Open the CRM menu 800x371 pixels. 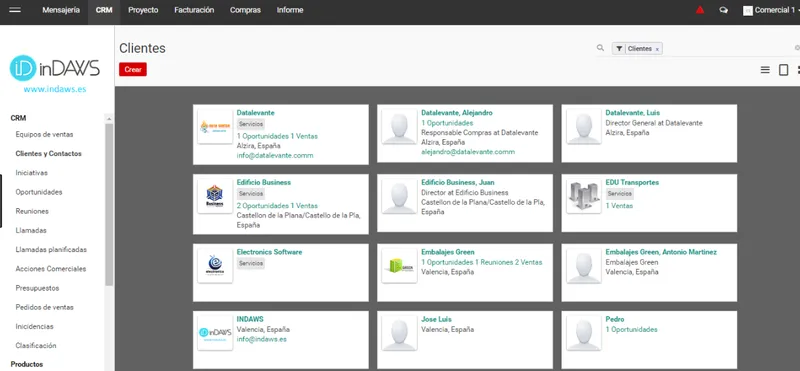[x=104, y=10]
